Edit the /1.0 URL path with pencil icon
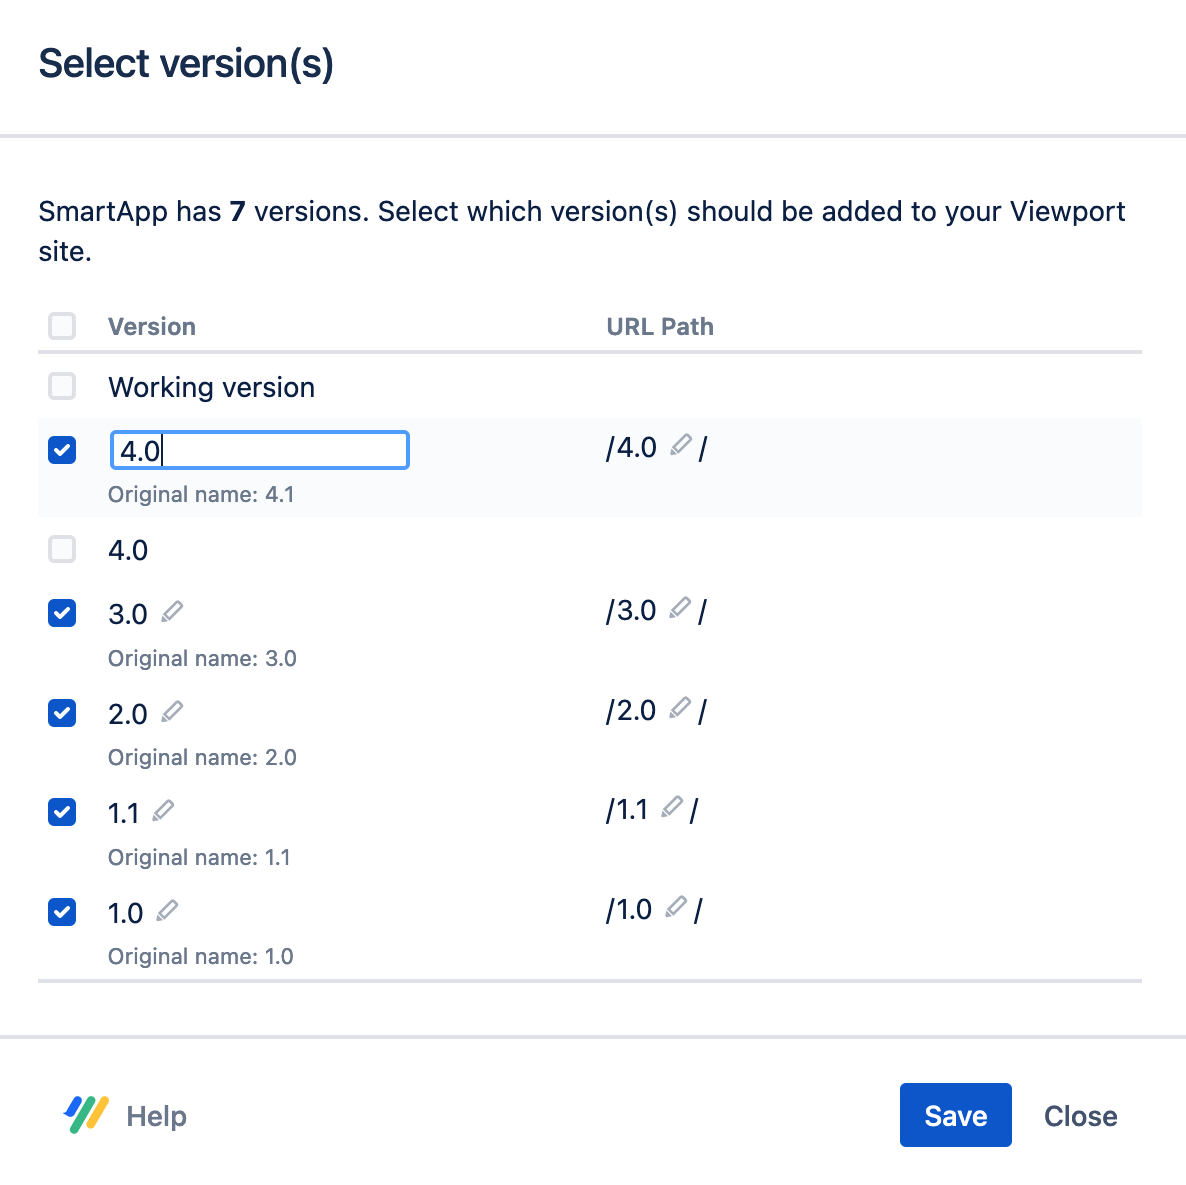 point(676,907)
